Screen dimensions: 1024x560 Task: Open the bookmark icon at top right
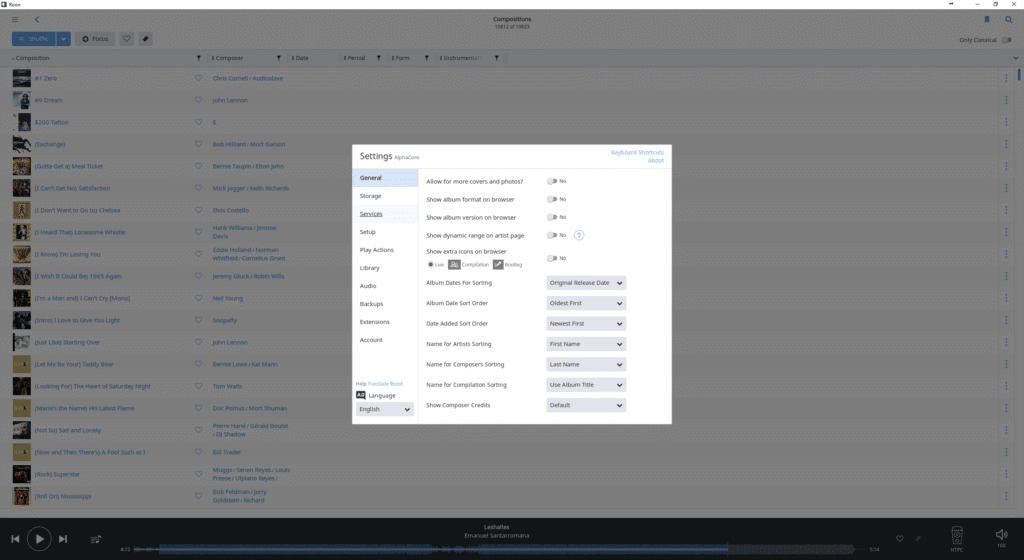pos(987,20)
